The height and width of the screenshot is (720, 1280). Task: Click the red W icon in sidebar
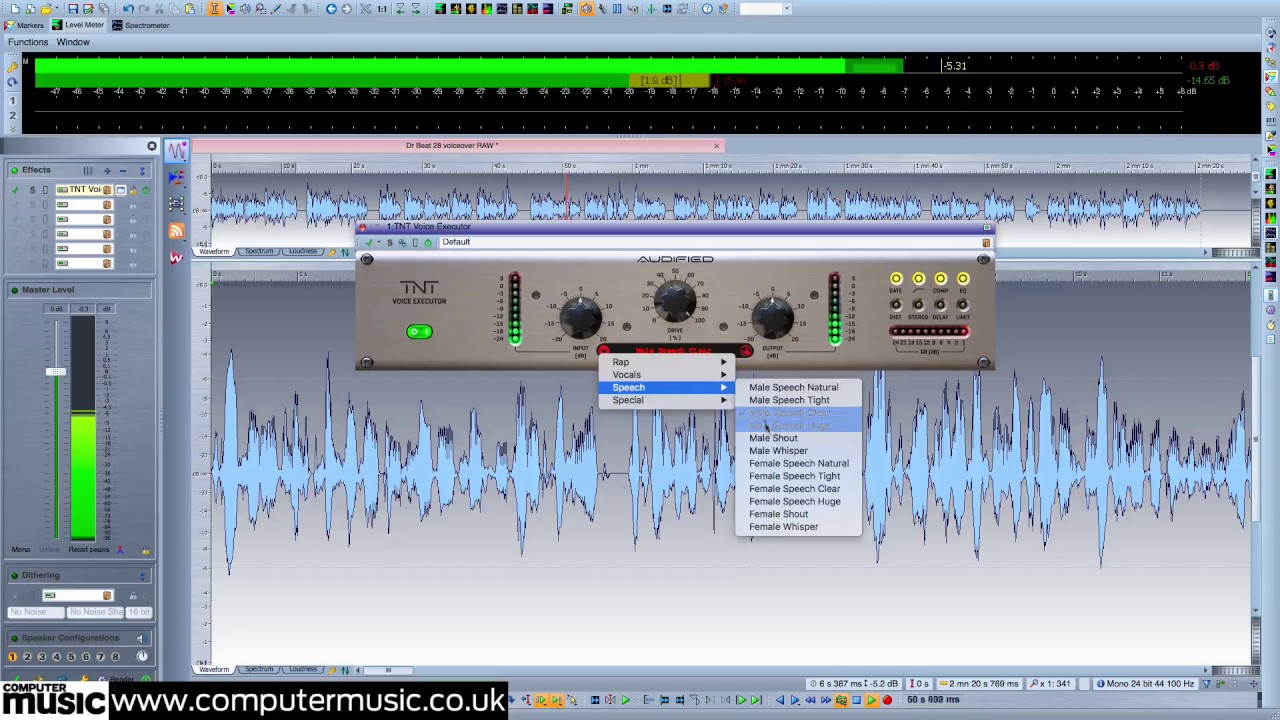176,258
